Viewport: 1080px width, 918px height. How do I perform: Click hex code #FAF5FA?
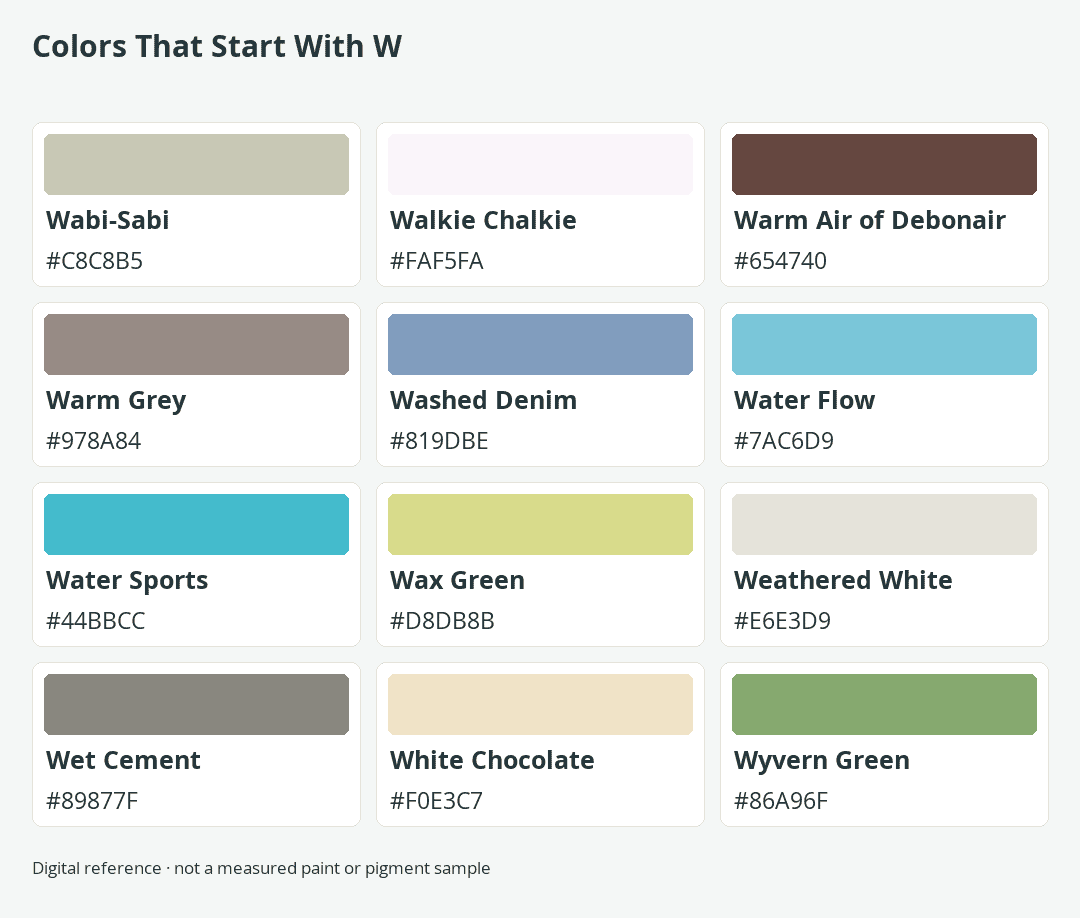(437, 261)
